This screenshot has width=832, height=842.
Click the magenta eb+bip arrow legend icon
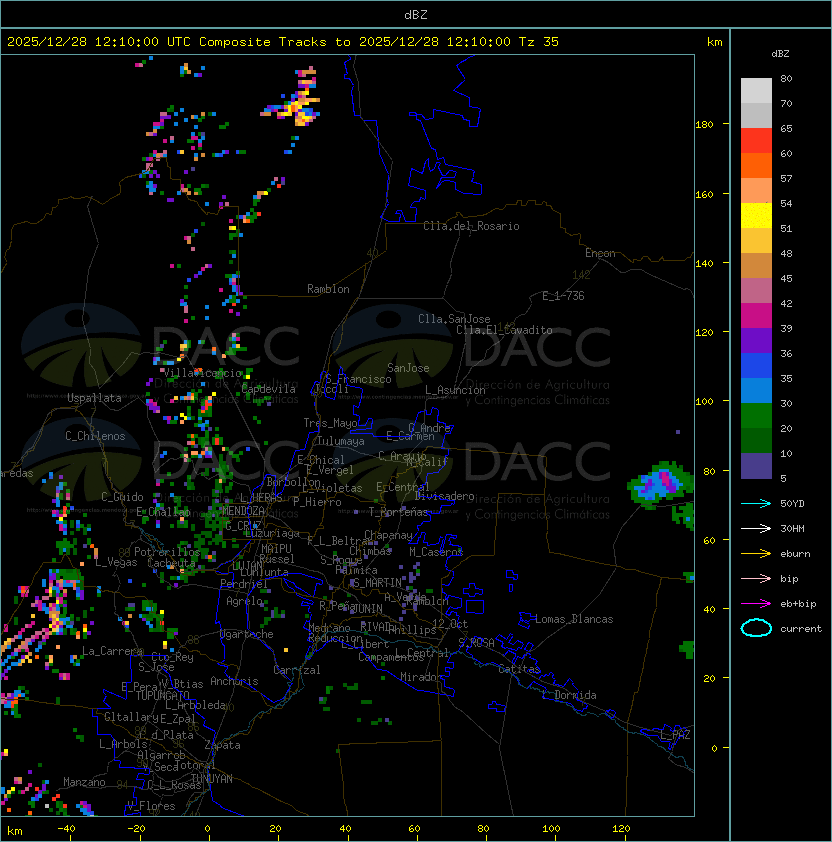(756, 604)
